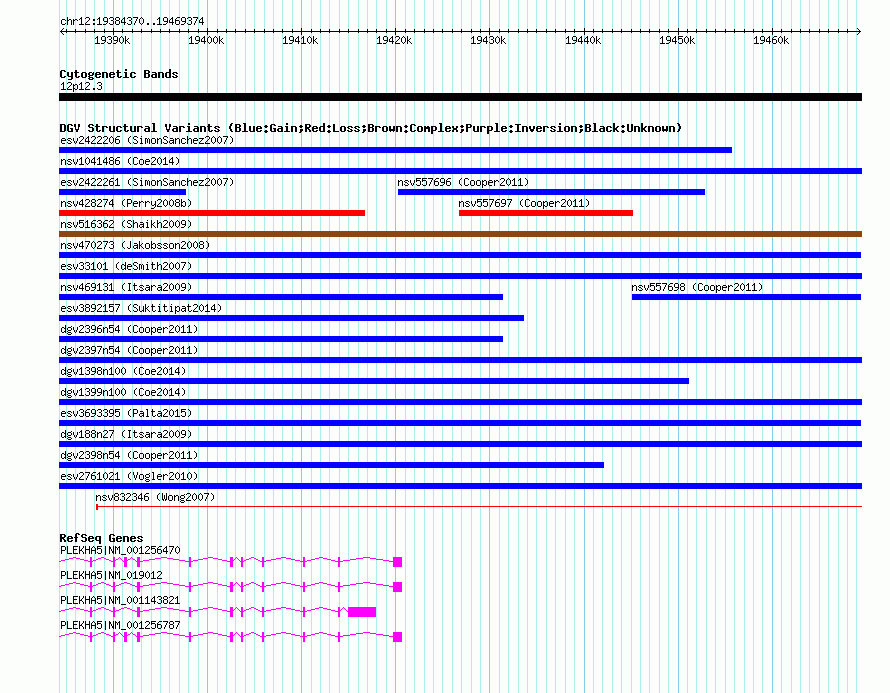Click the esv2422206 (SimonSanchez2007) variant label
The height and width of the screenshot is (693, 890).
147,140
